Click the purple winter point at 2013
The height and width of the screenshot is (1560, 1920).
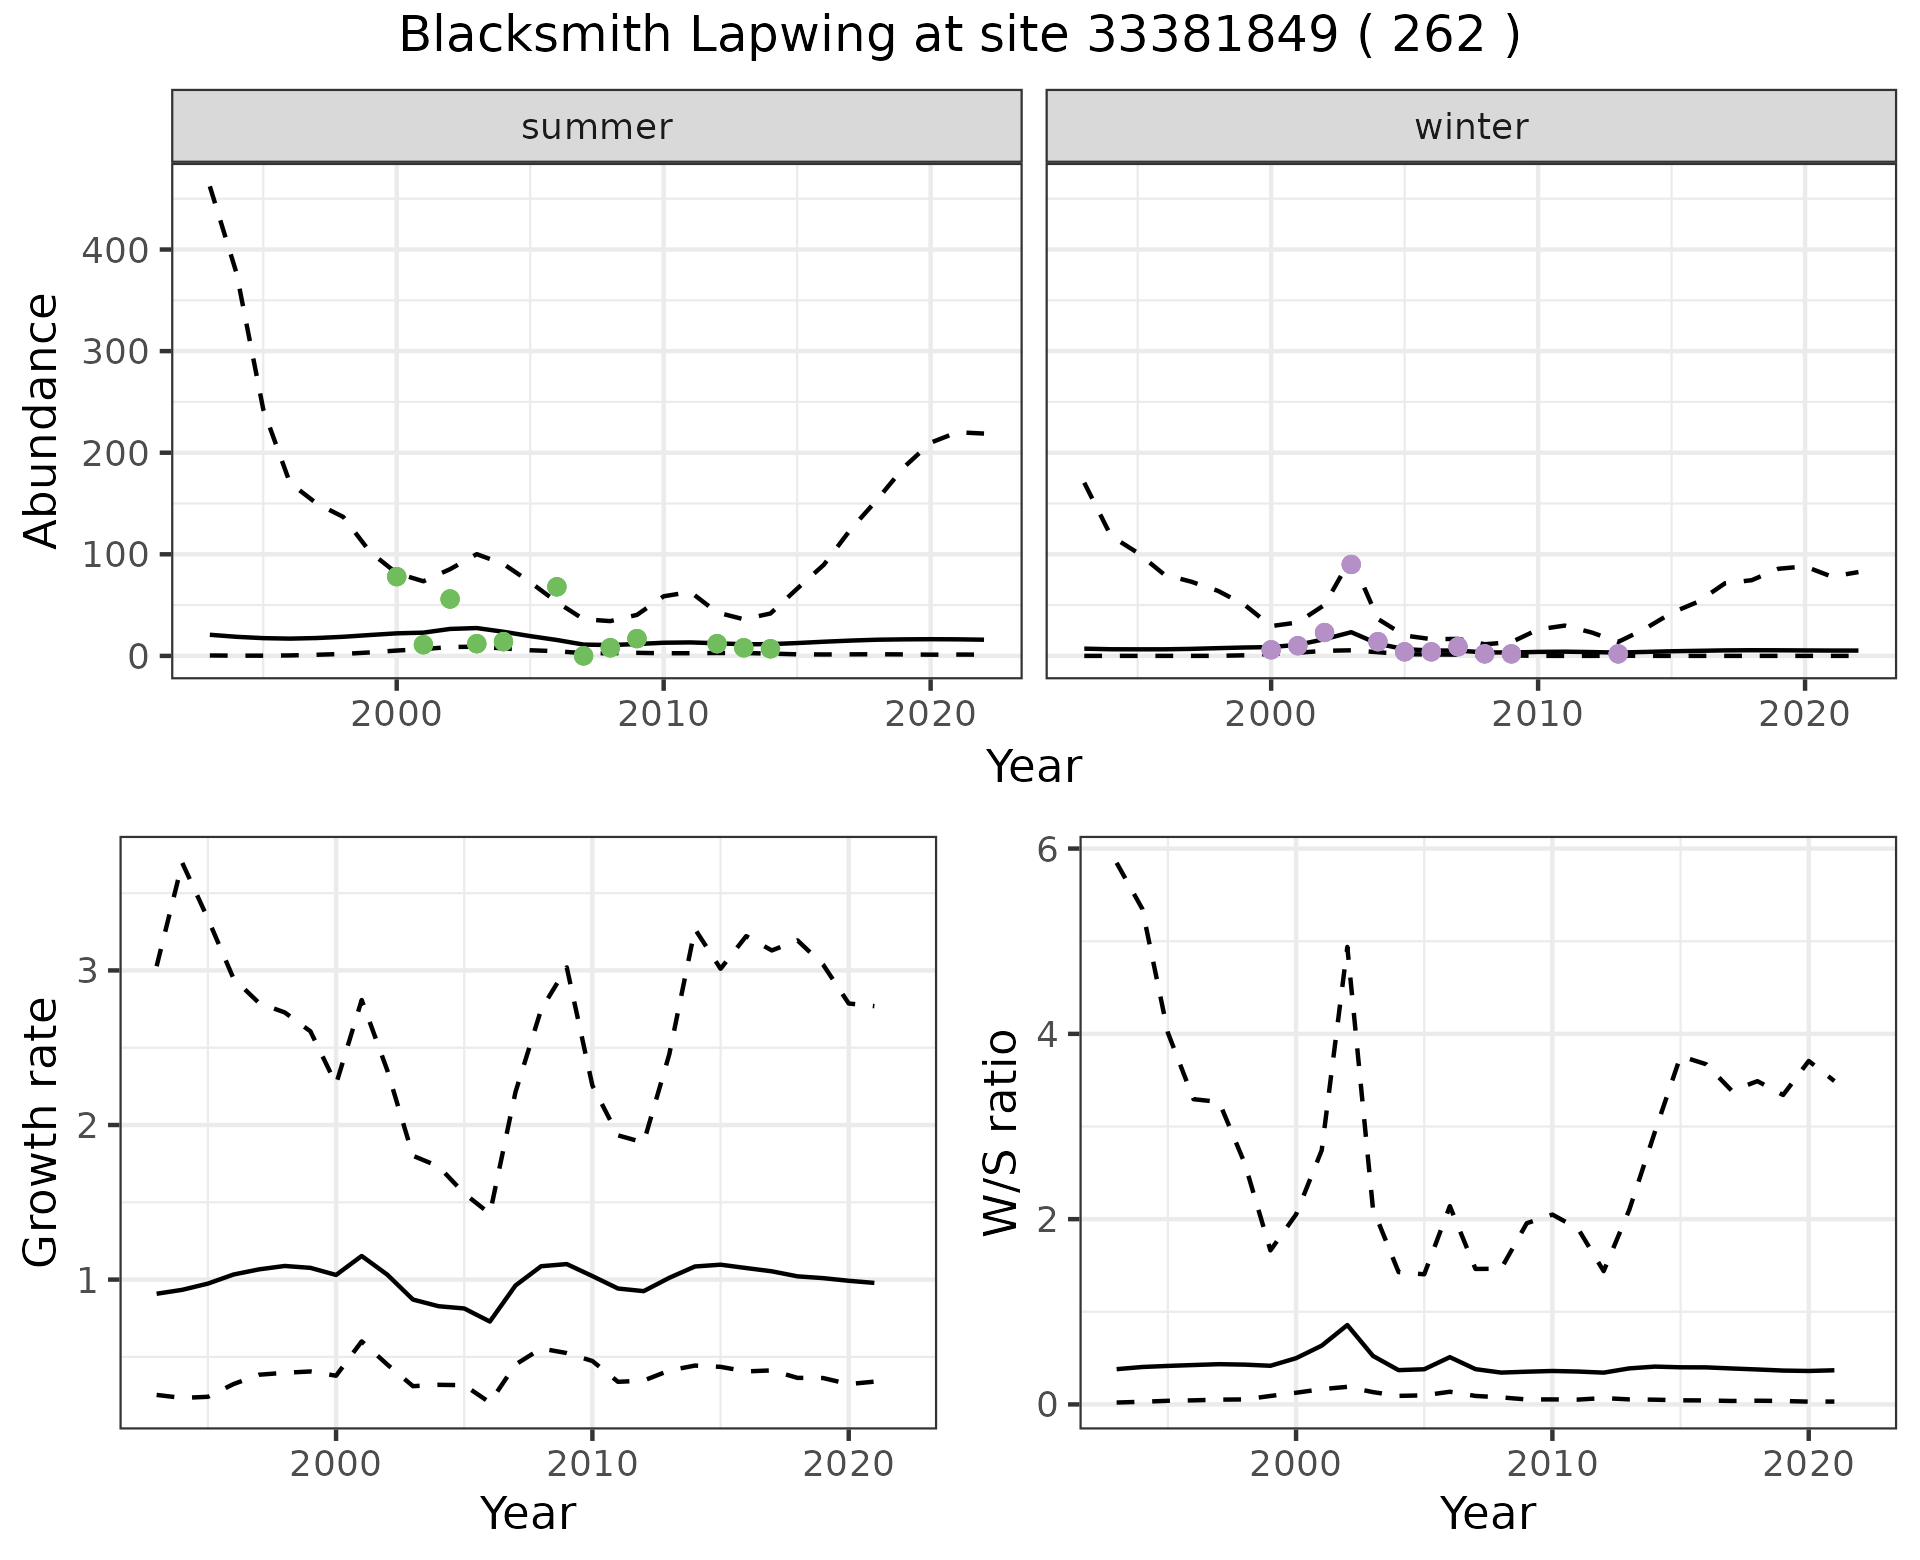1618,654
